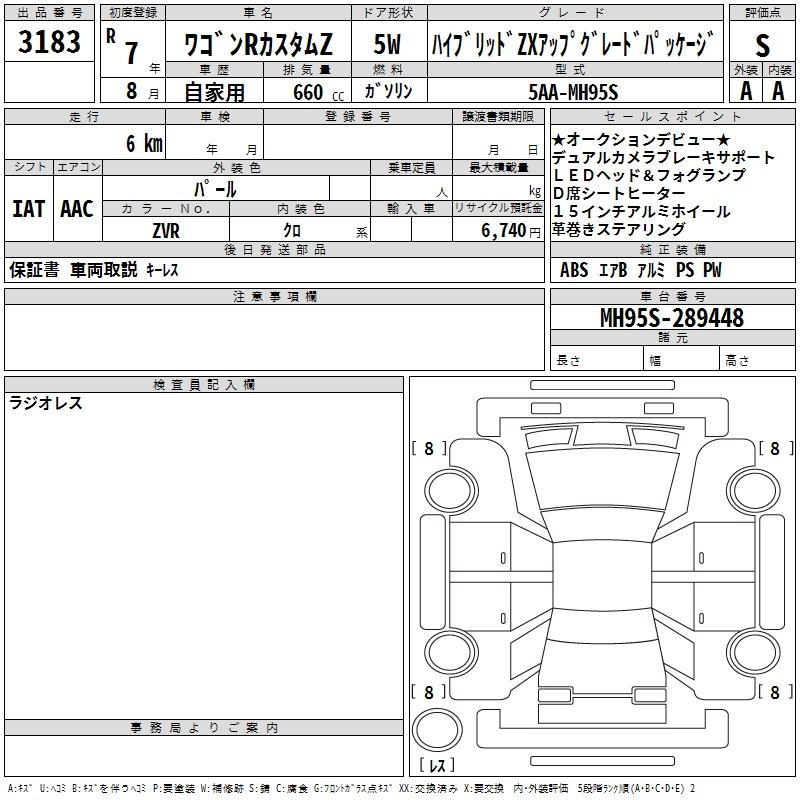This screenshot has height=800, width=800.
Task: Click the bottom-right [8] tire marker
Action: click(x=774, y=692)
